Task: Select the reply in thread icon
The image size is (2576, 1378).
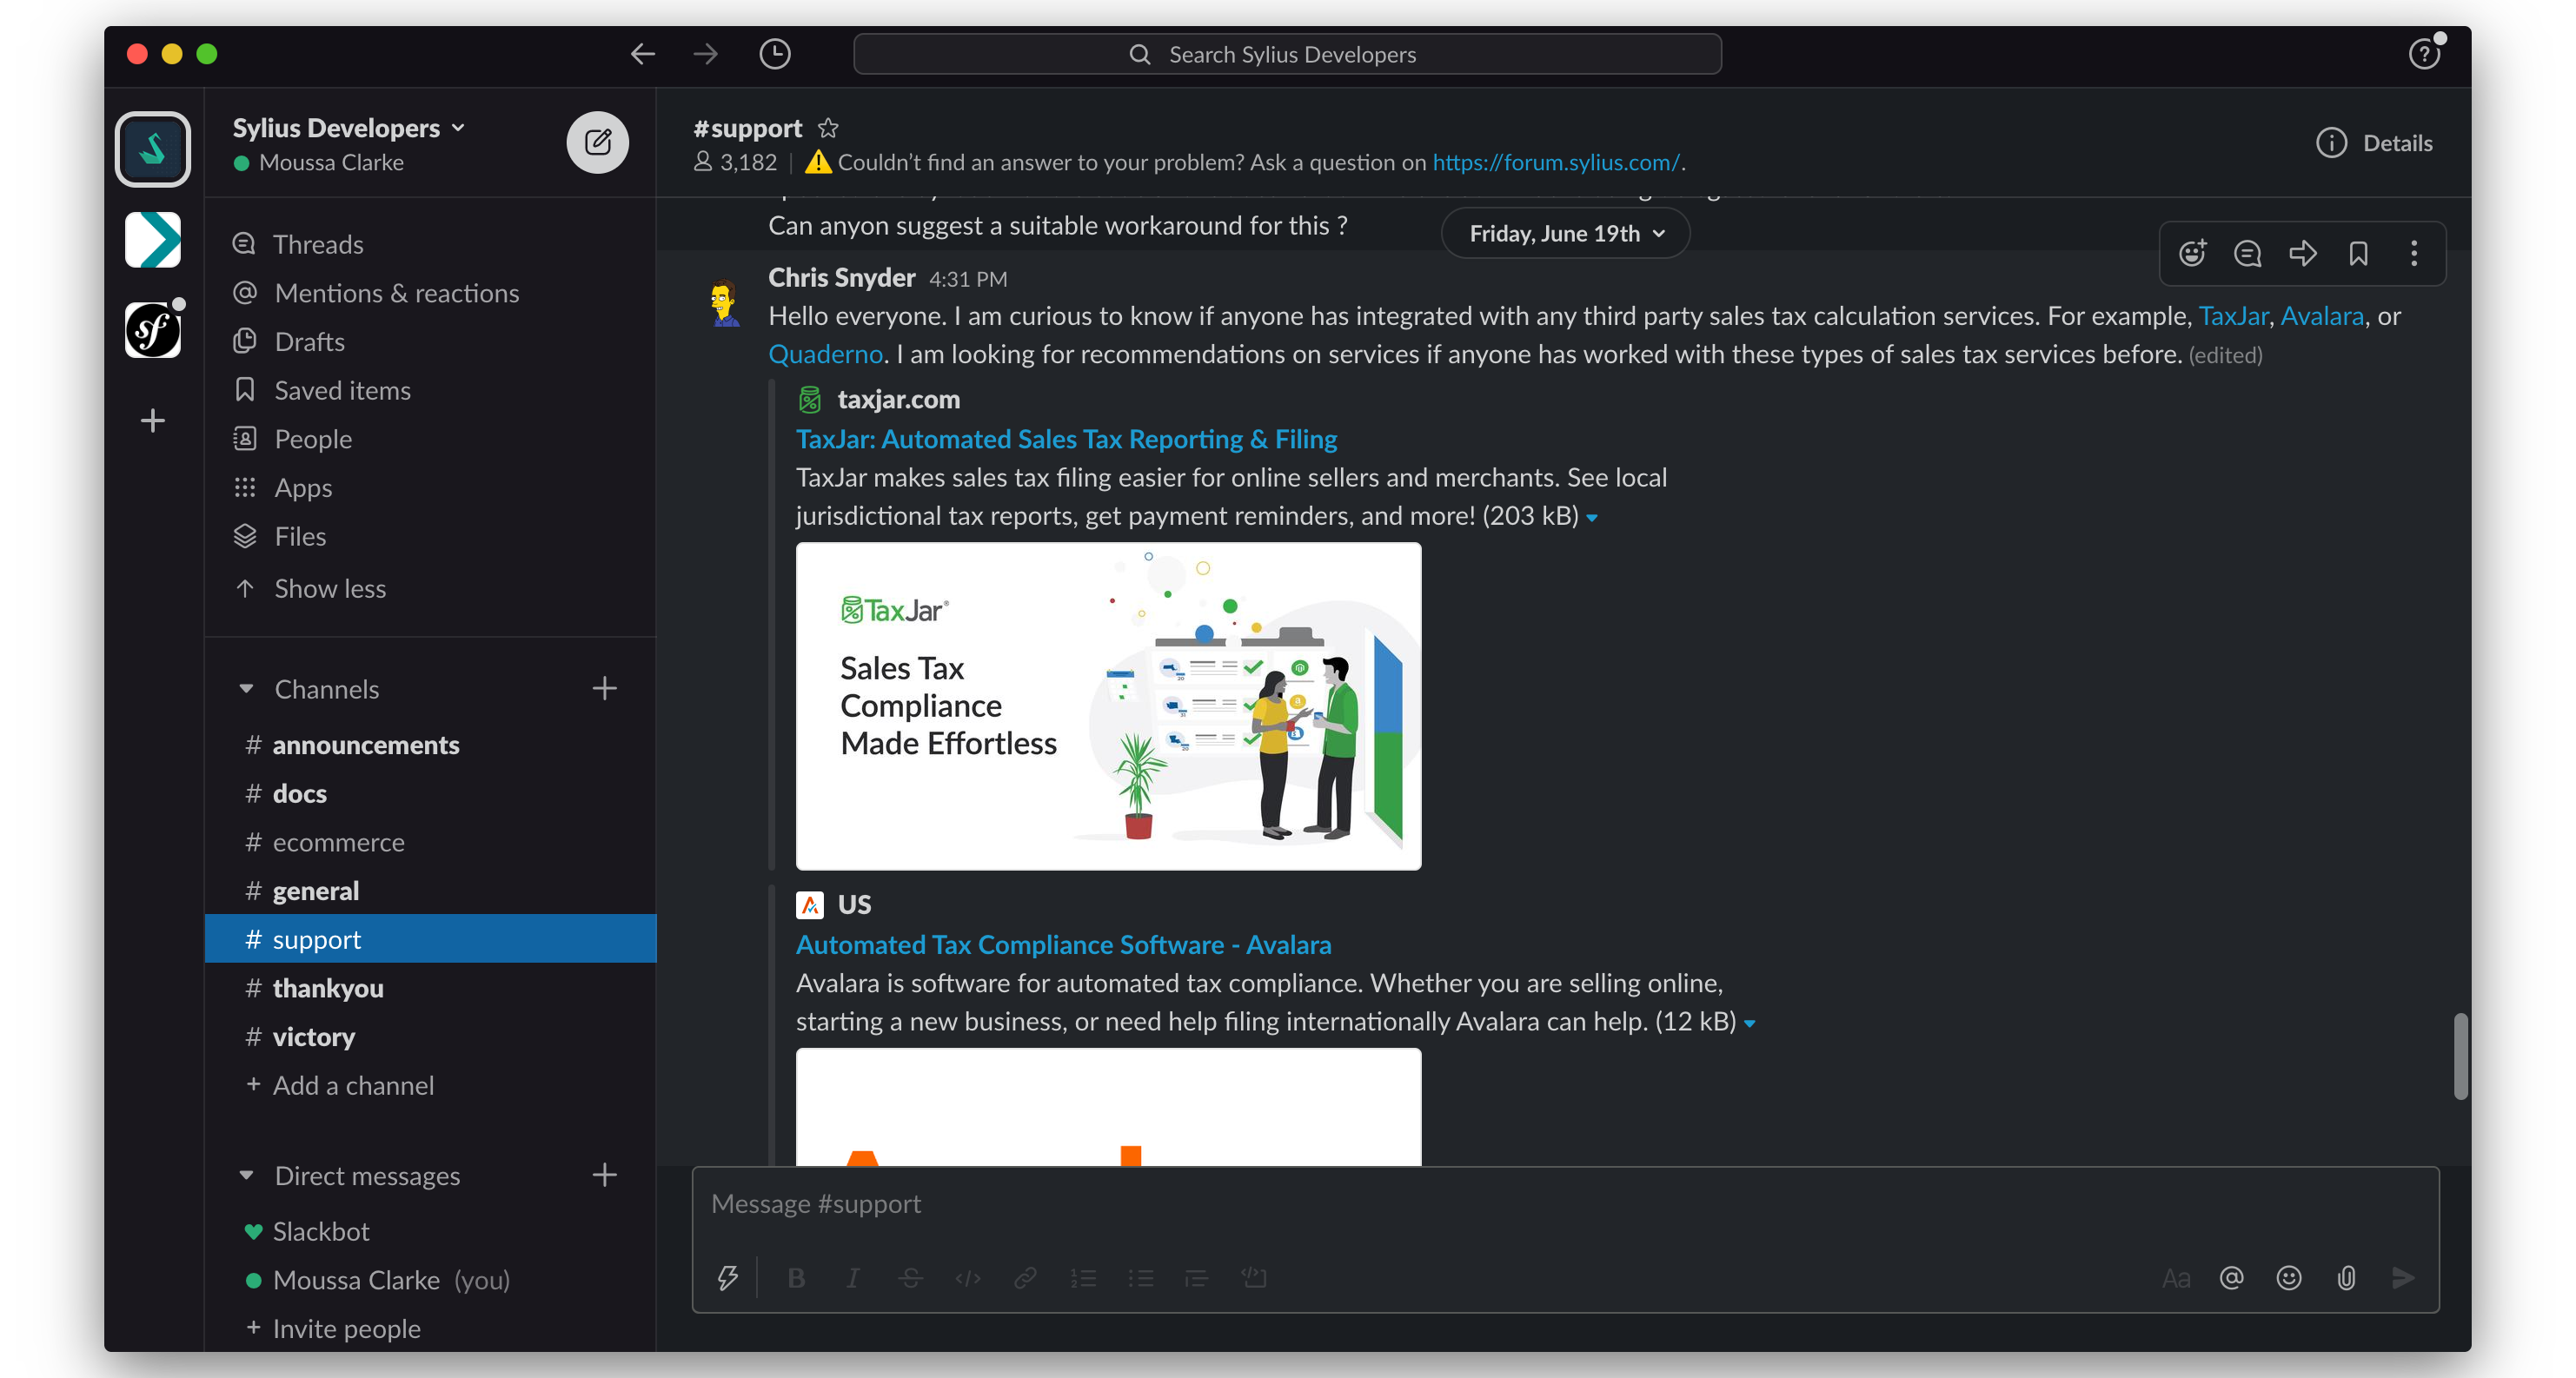Action: [2249, 254]
